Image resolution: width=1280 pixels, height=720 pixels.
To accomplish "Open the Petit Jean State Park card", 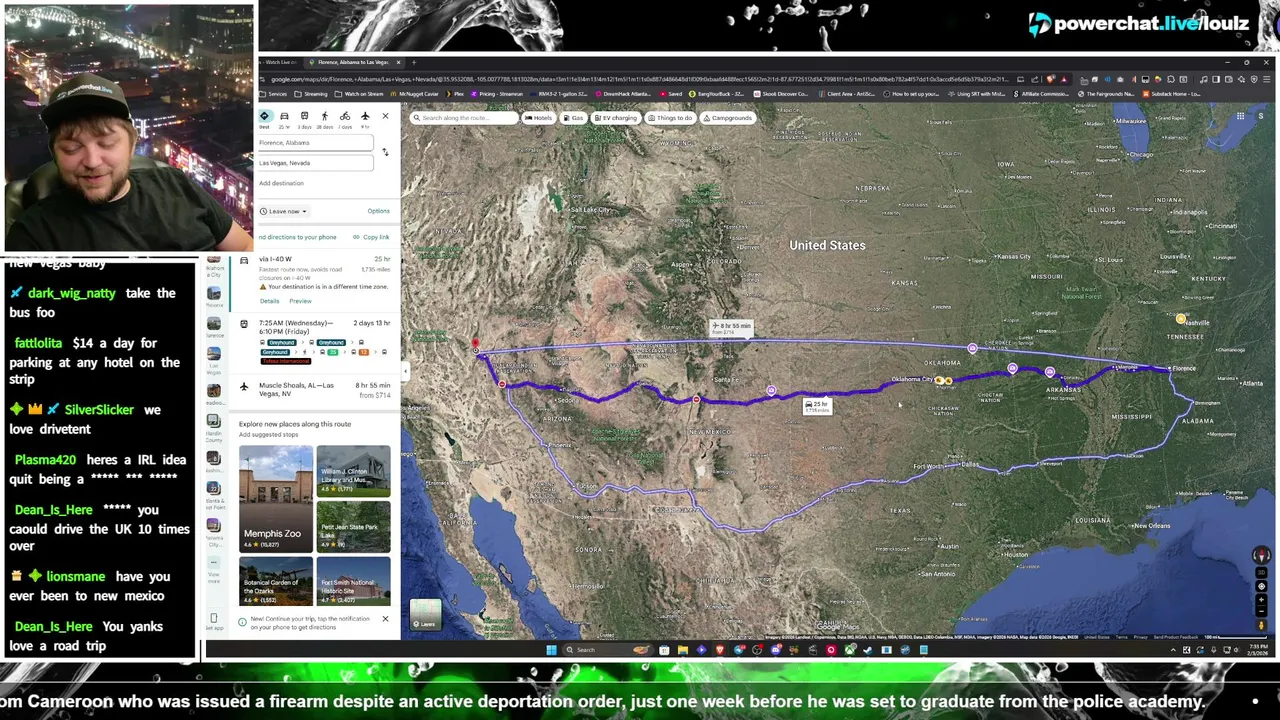I will click(353, 527).
